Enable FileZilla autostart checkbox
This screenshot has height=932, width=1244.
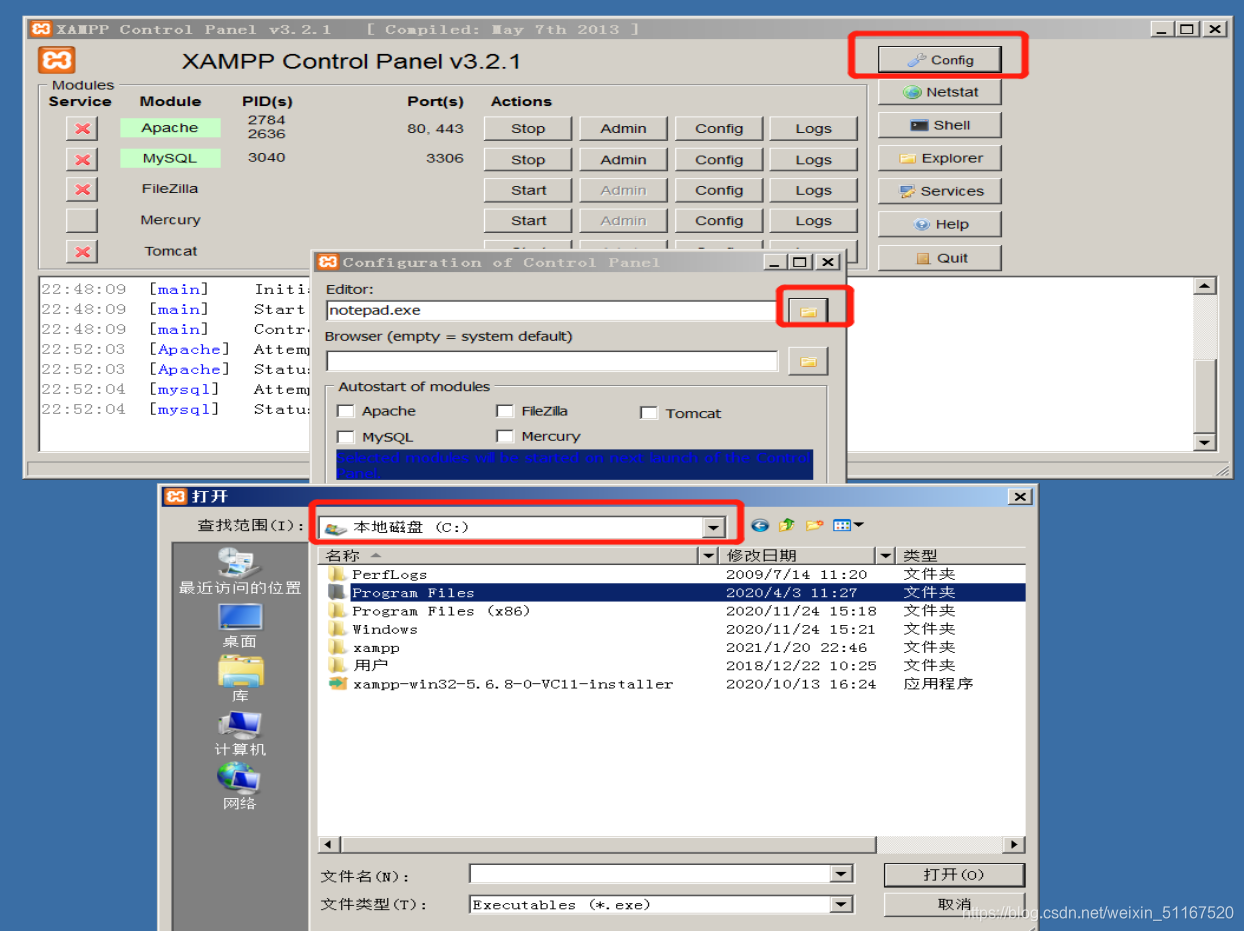click(505, 411)
